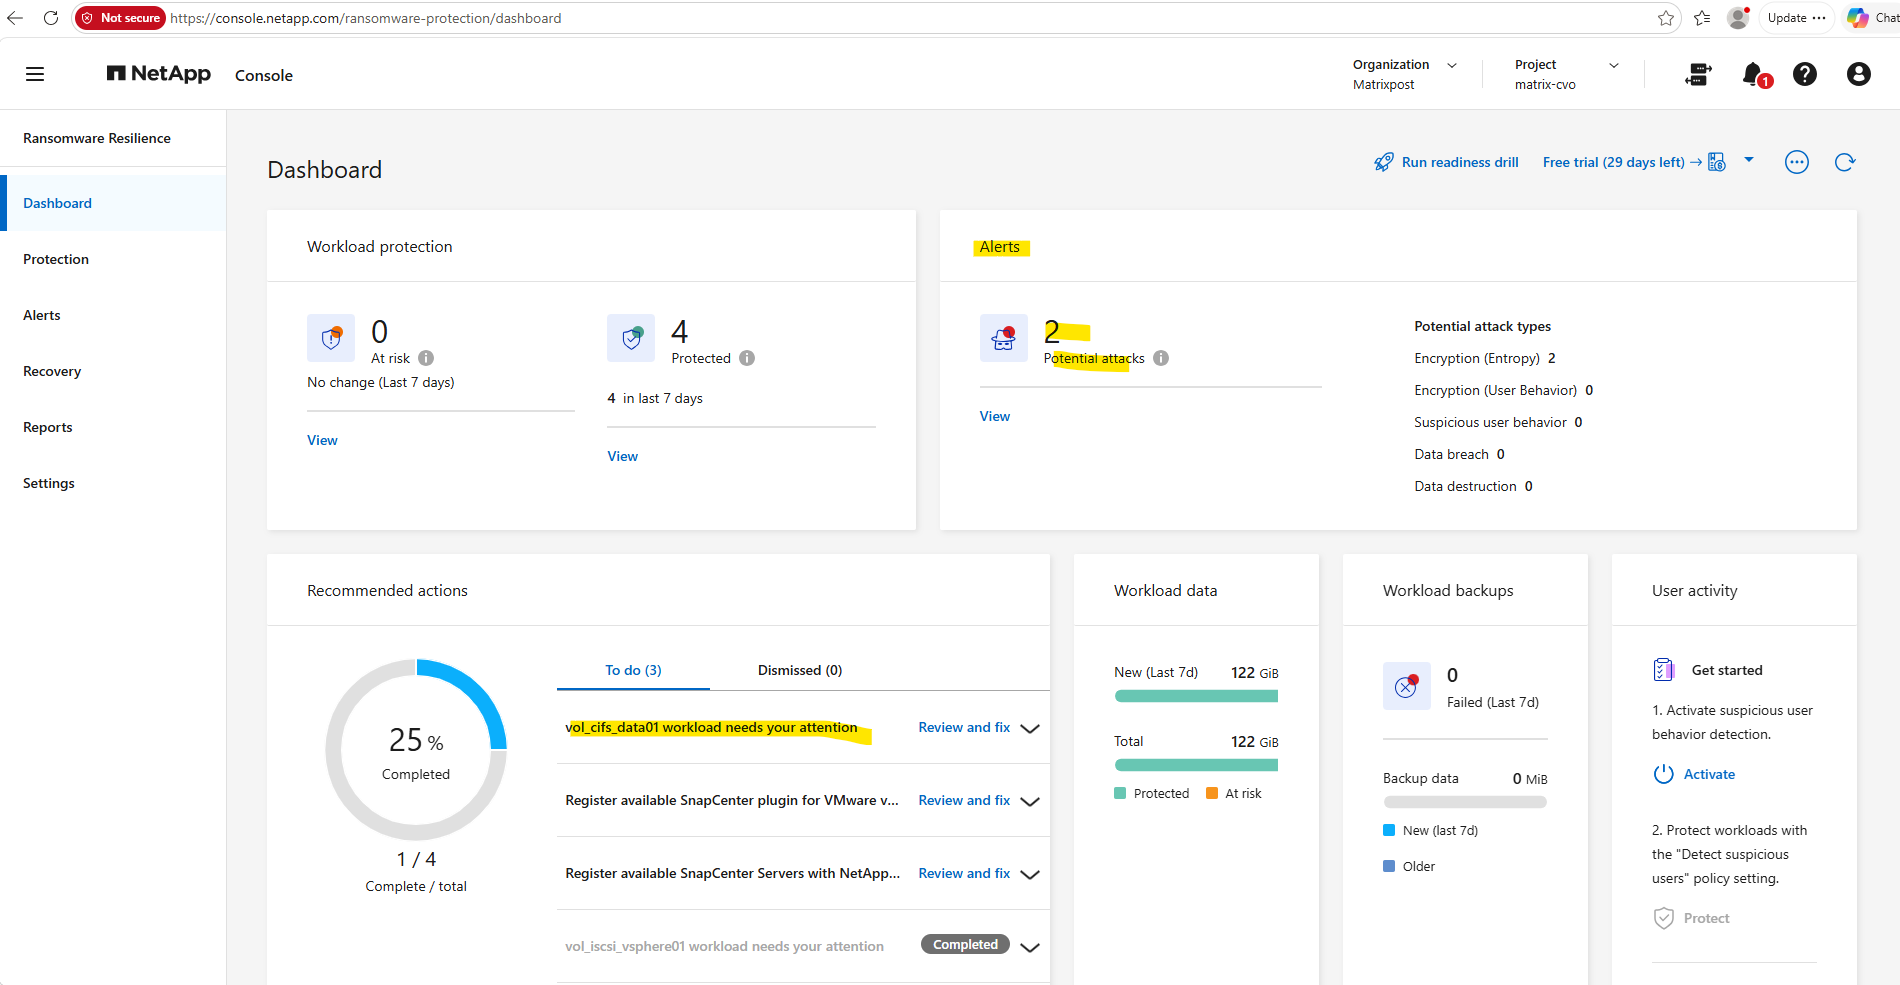Refresh the dashboard data

click(x=1845, y=162)
